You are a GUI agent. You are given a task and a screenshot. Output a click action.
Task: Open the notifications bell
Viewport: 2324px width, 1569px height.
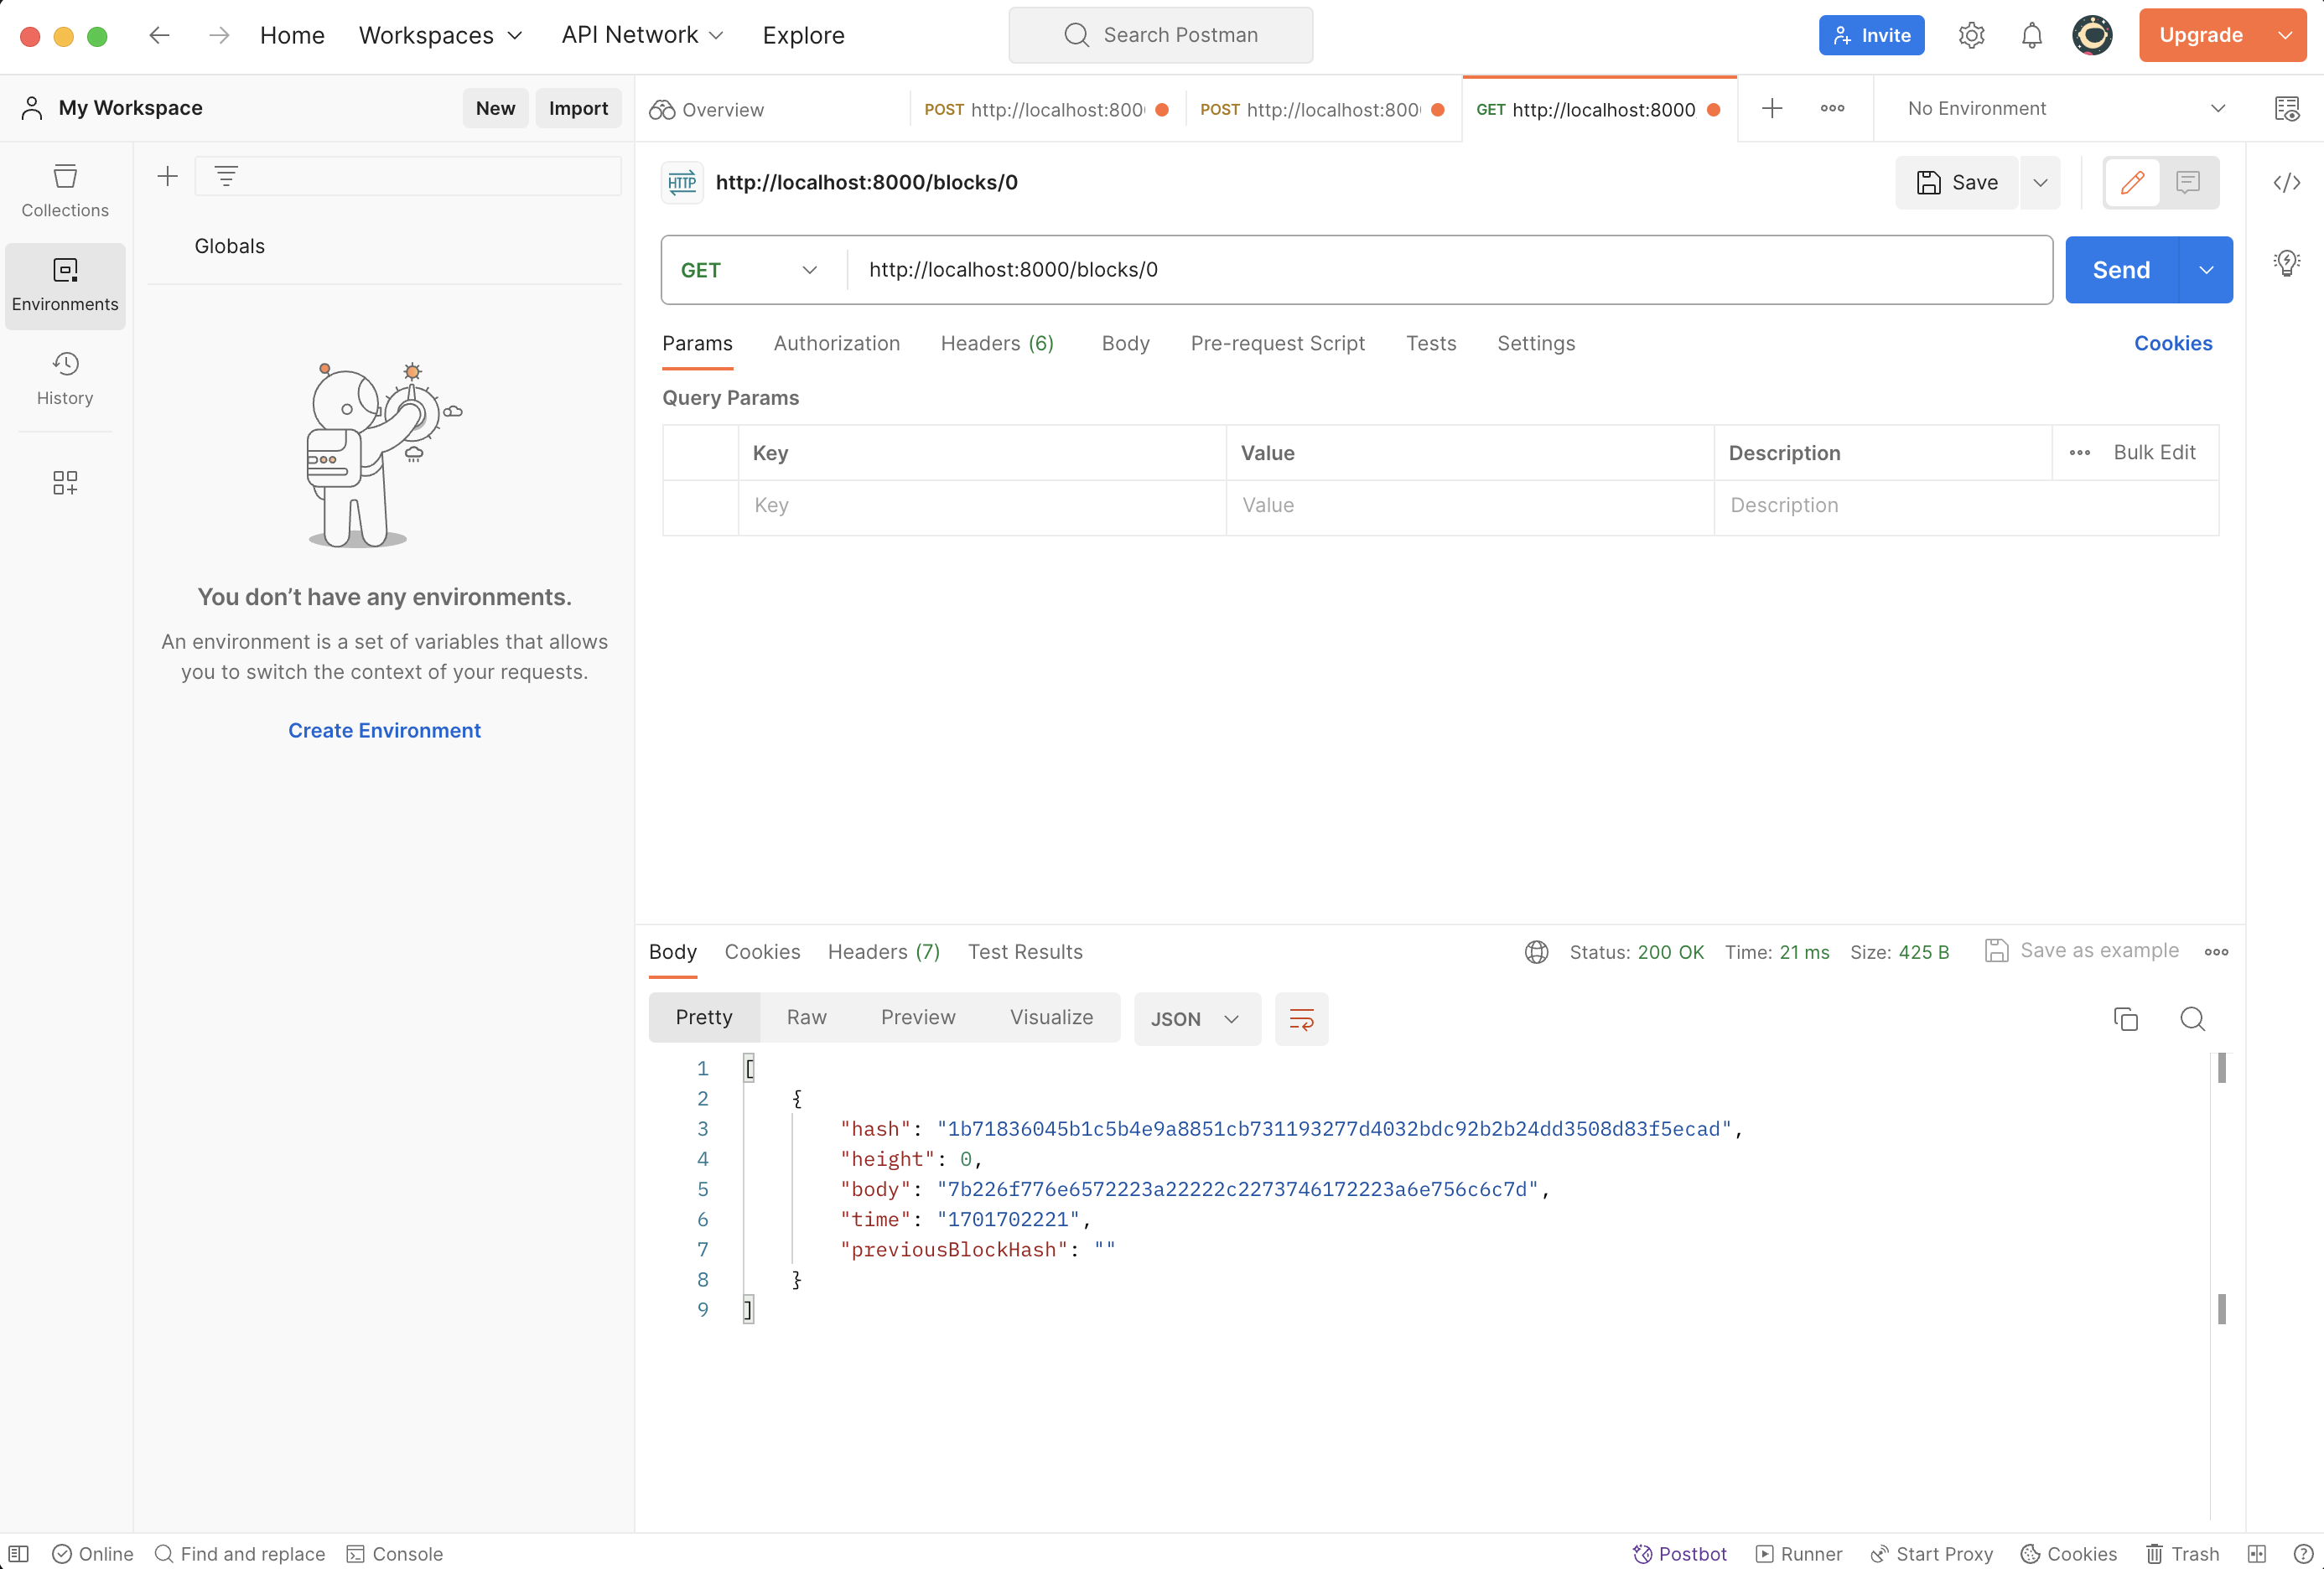[2031, 36]
